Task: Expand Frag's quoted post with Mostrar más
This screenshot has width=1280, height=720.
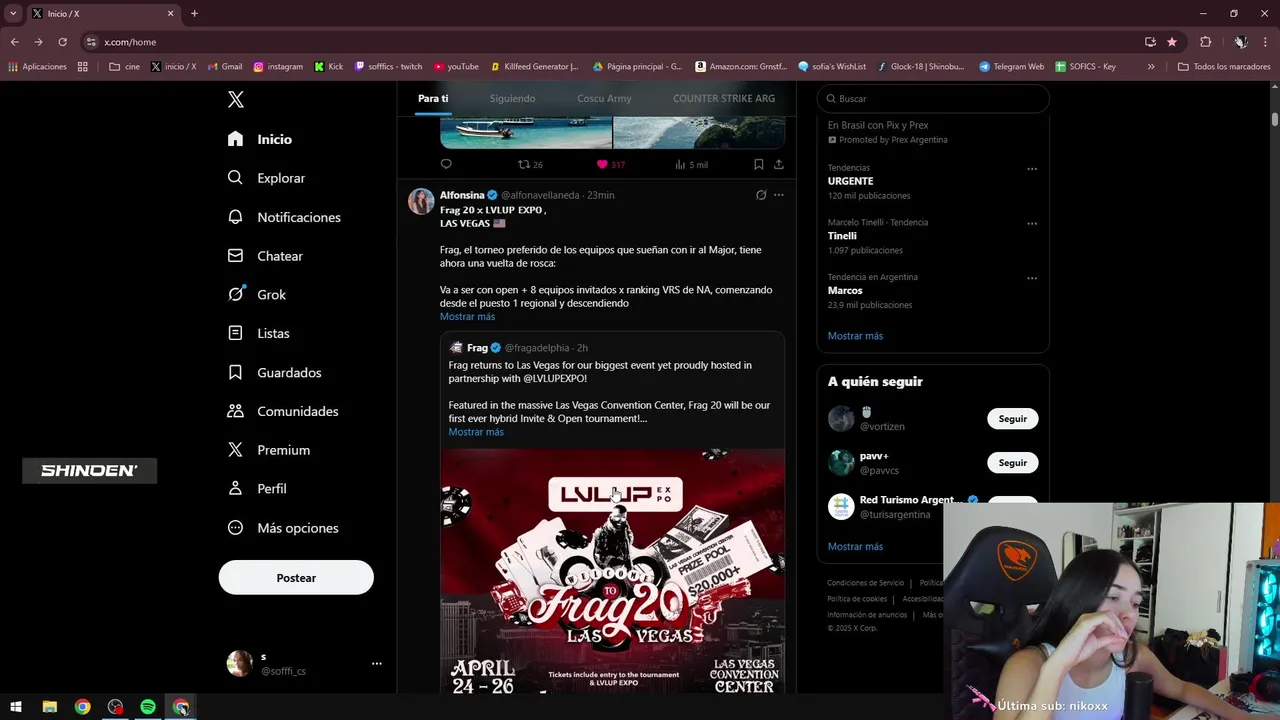Action: pos(476,432)
